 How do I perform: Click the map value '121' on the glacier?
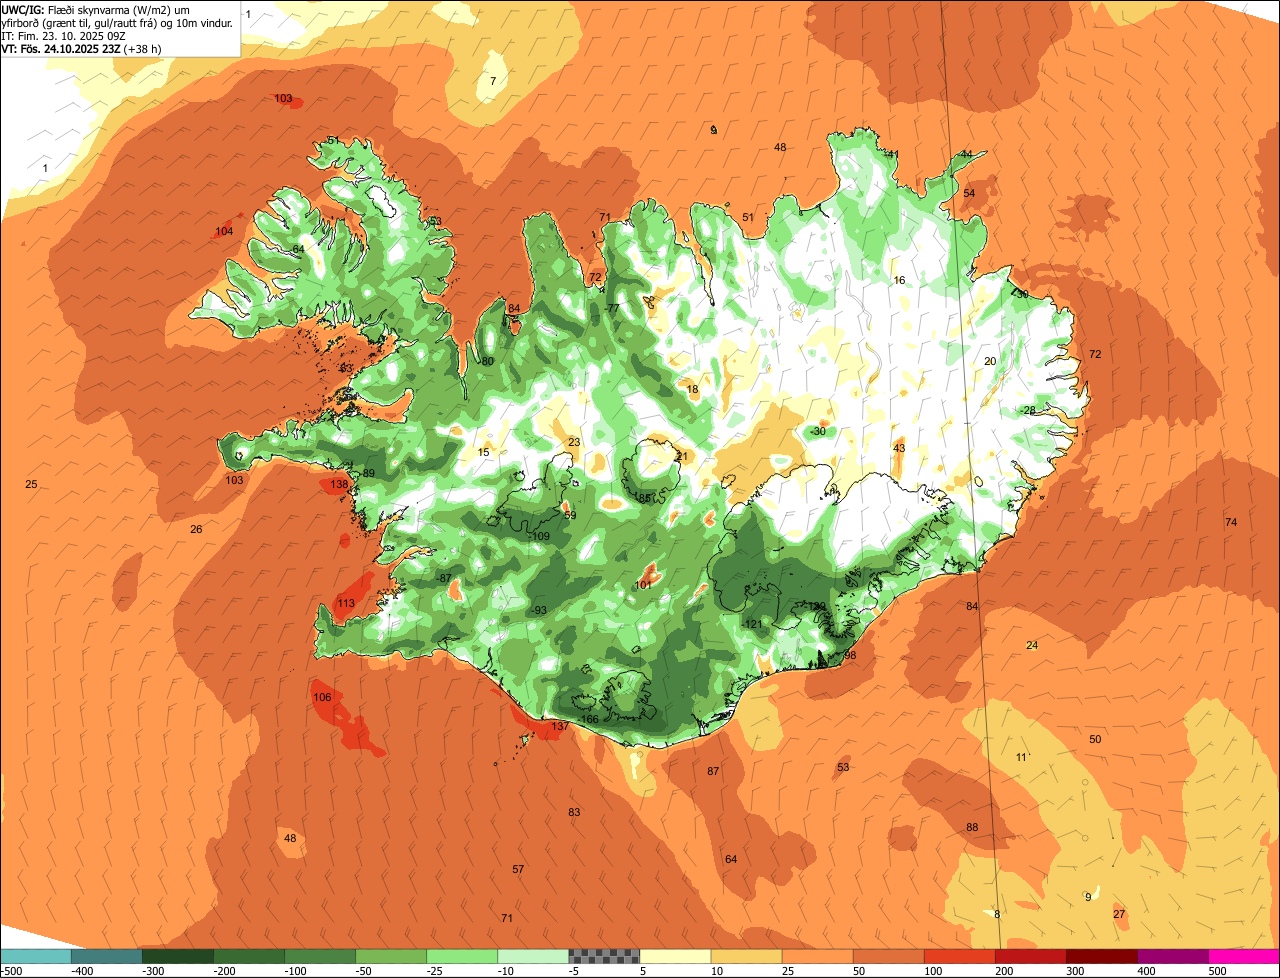pos(752,624)
